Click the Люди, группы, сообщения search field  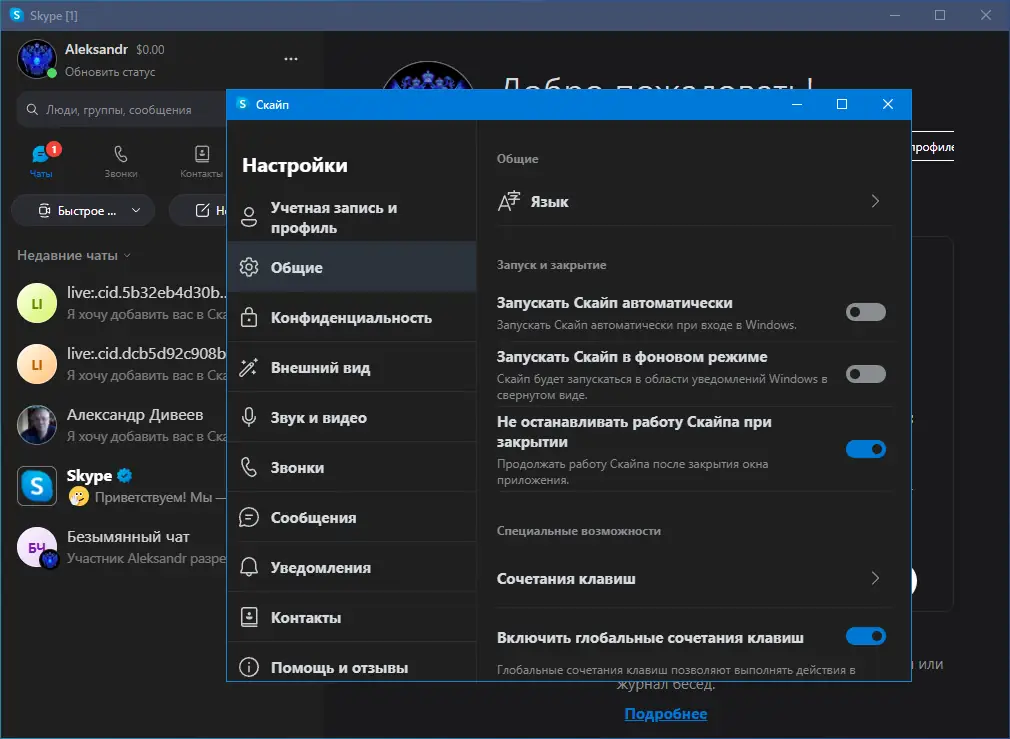(x=122, y=110)
